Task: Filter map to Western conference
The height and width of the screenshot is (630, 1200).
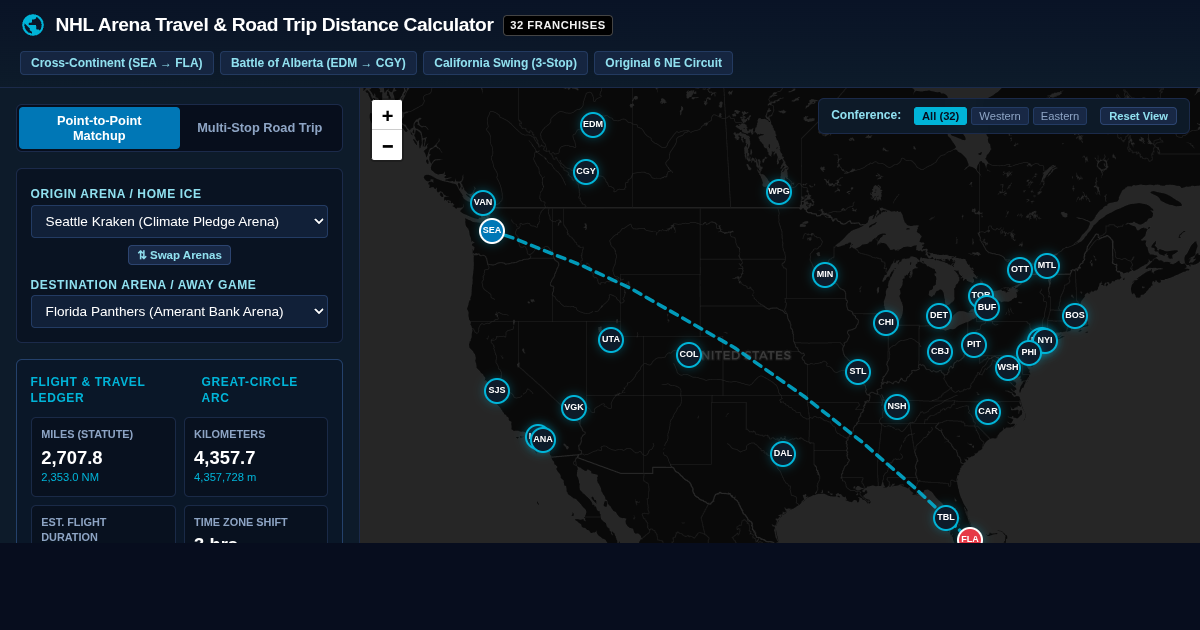Action: pyautogui.click(x=1000, y=116)
